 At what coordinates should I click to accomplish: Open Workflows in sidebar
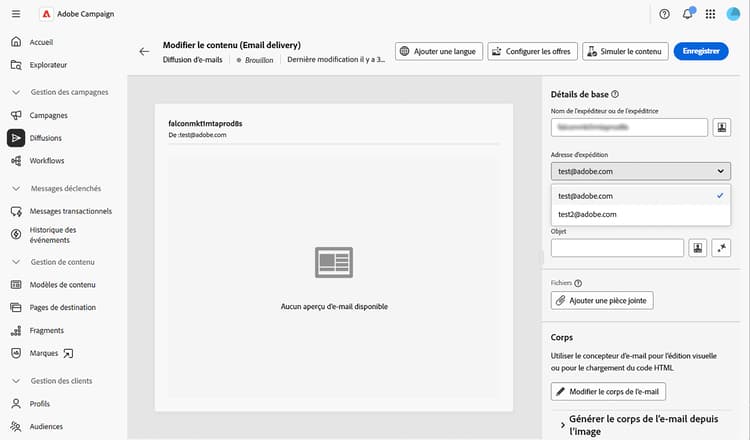coord(47,161)
